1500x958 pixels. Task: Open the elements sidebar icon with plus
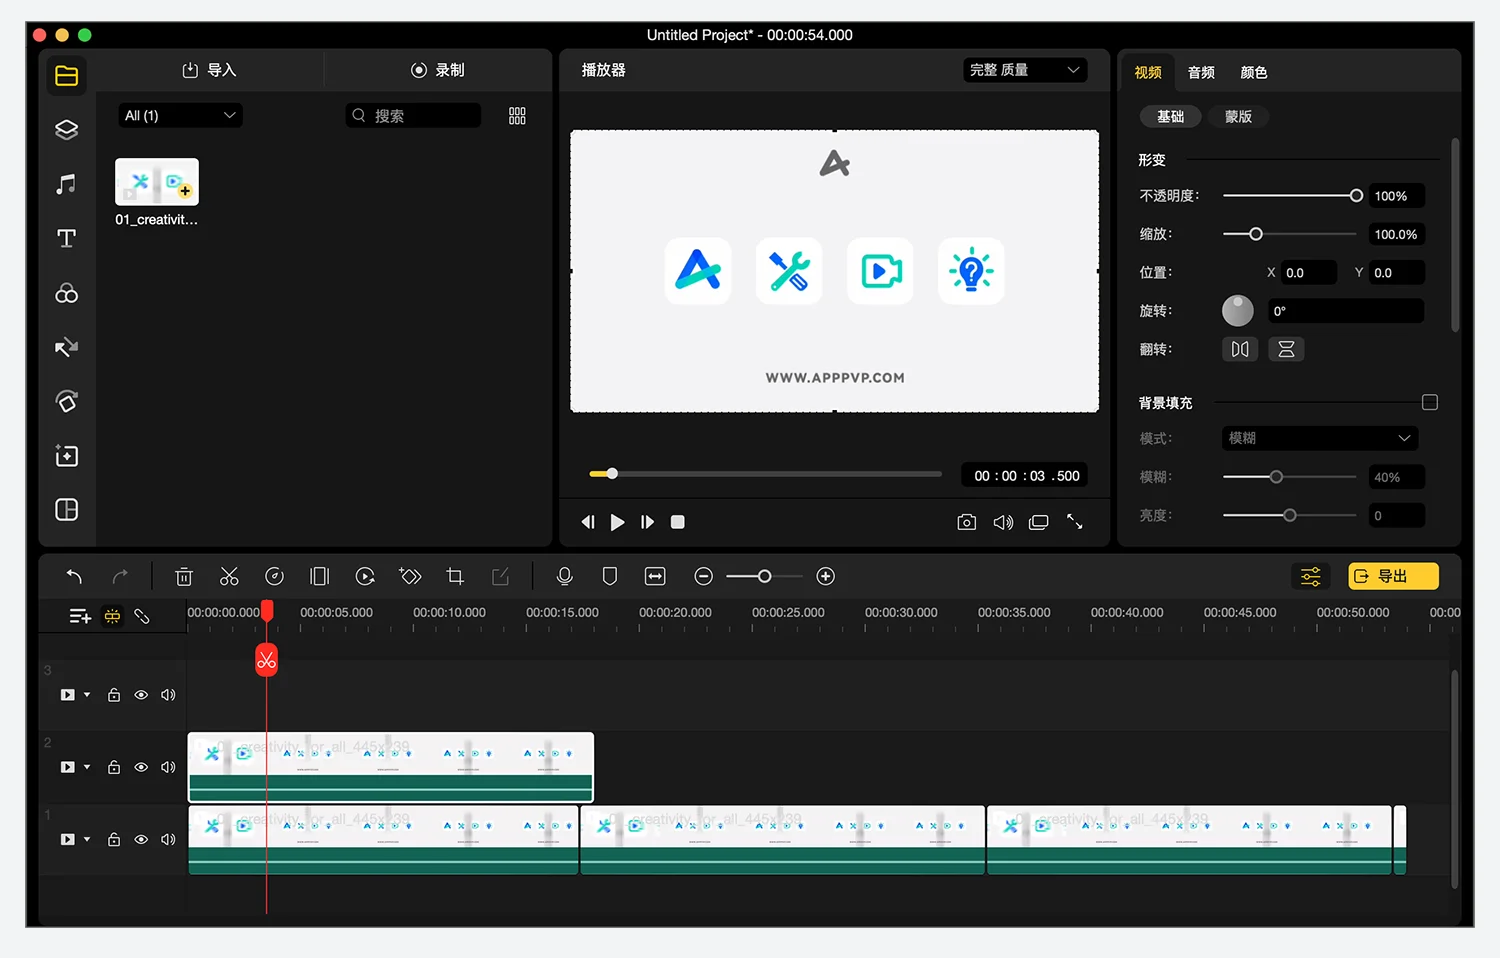click(x=67, y=456)
